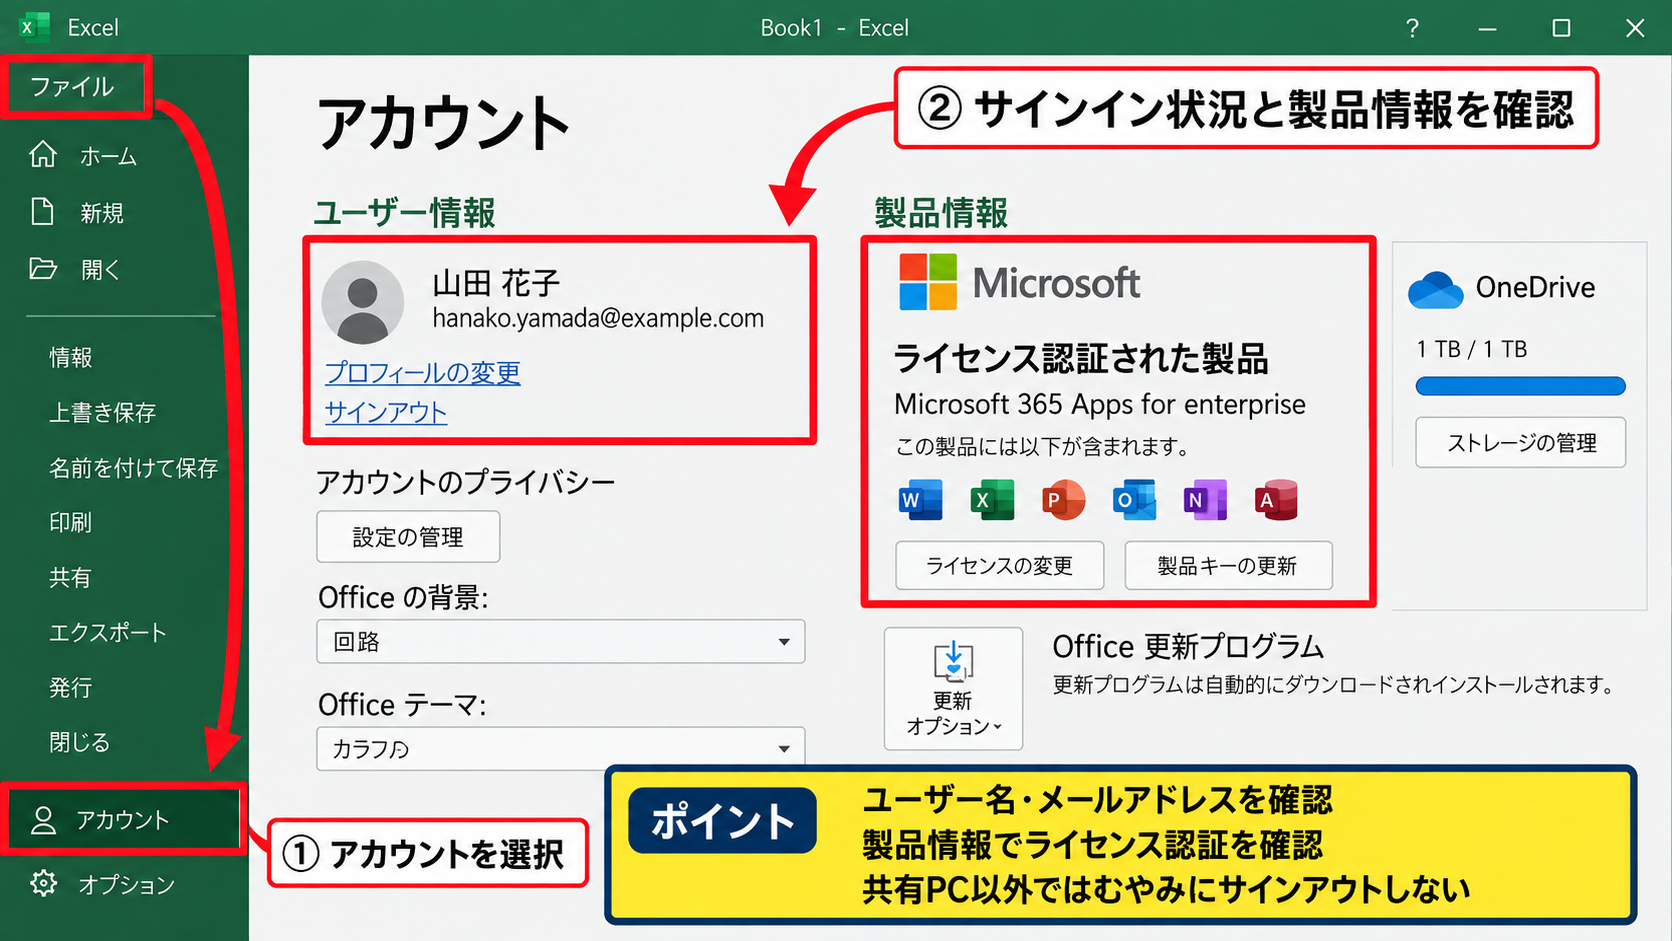Click the user name 山田 花子
The height and width of the screenshot is (941, 1672).
tap(496, 283)
